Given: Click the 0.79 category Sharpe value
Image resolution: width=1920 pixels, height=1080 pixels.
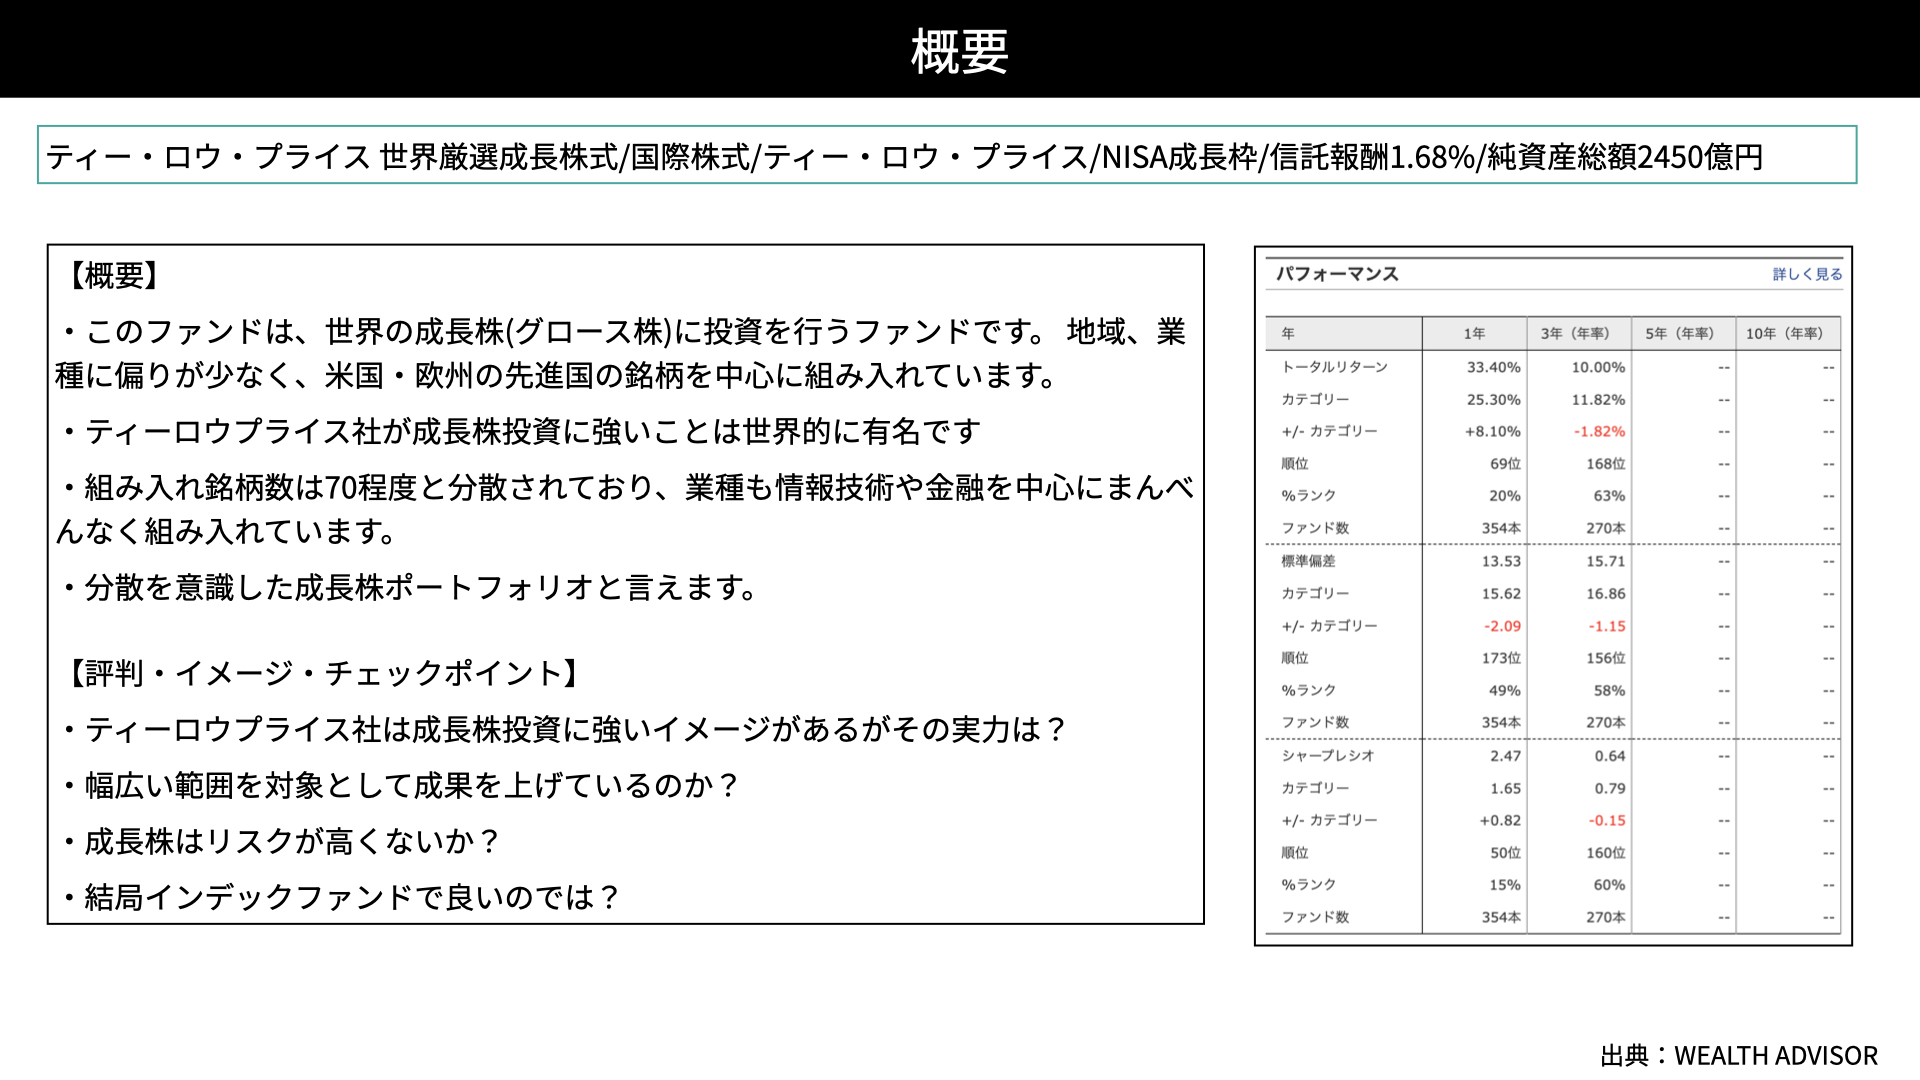Looking at the screenshot, I should pyautogui.click(x=1610, y=788).
